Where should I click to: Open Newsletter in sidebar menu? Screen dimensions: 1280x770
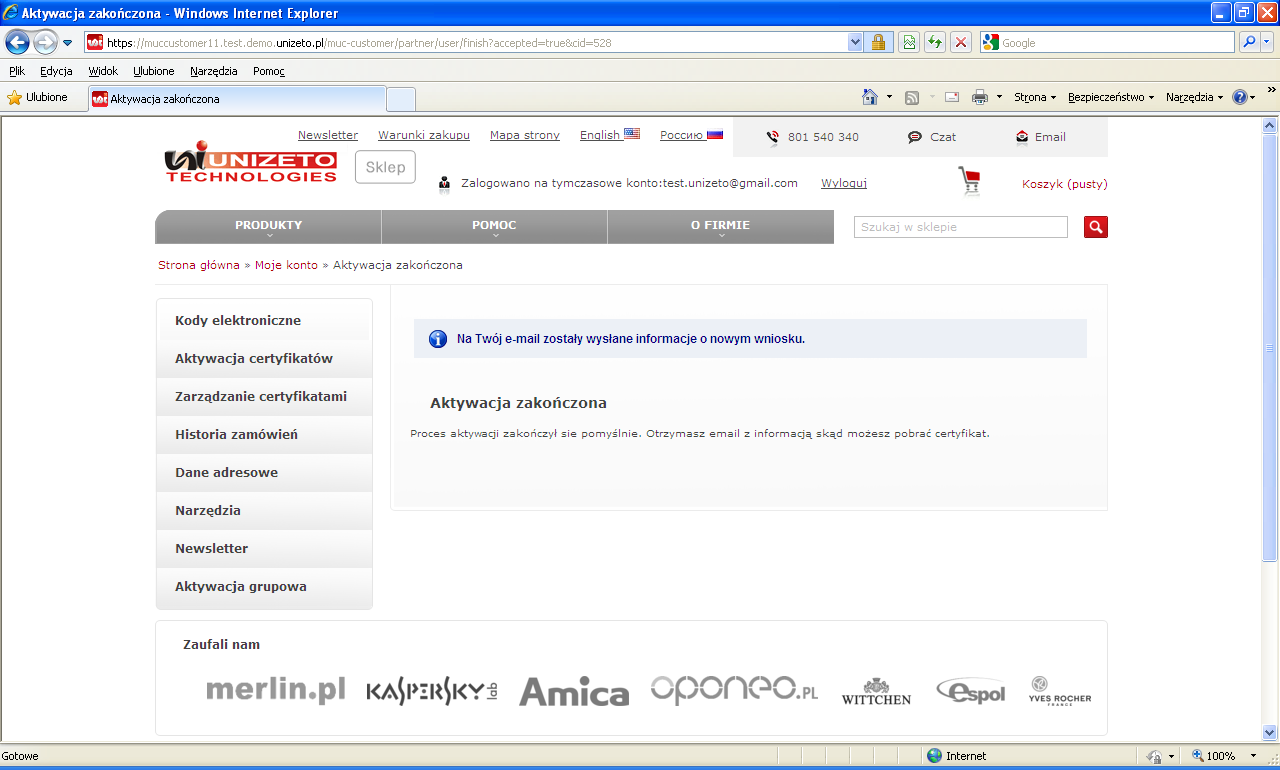coord(264,549)
